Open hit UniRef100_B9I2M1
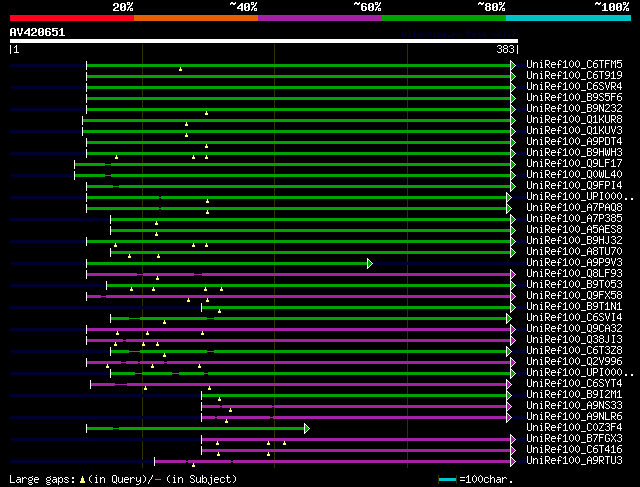The image size is (640, 487). [x=574, y=395]
